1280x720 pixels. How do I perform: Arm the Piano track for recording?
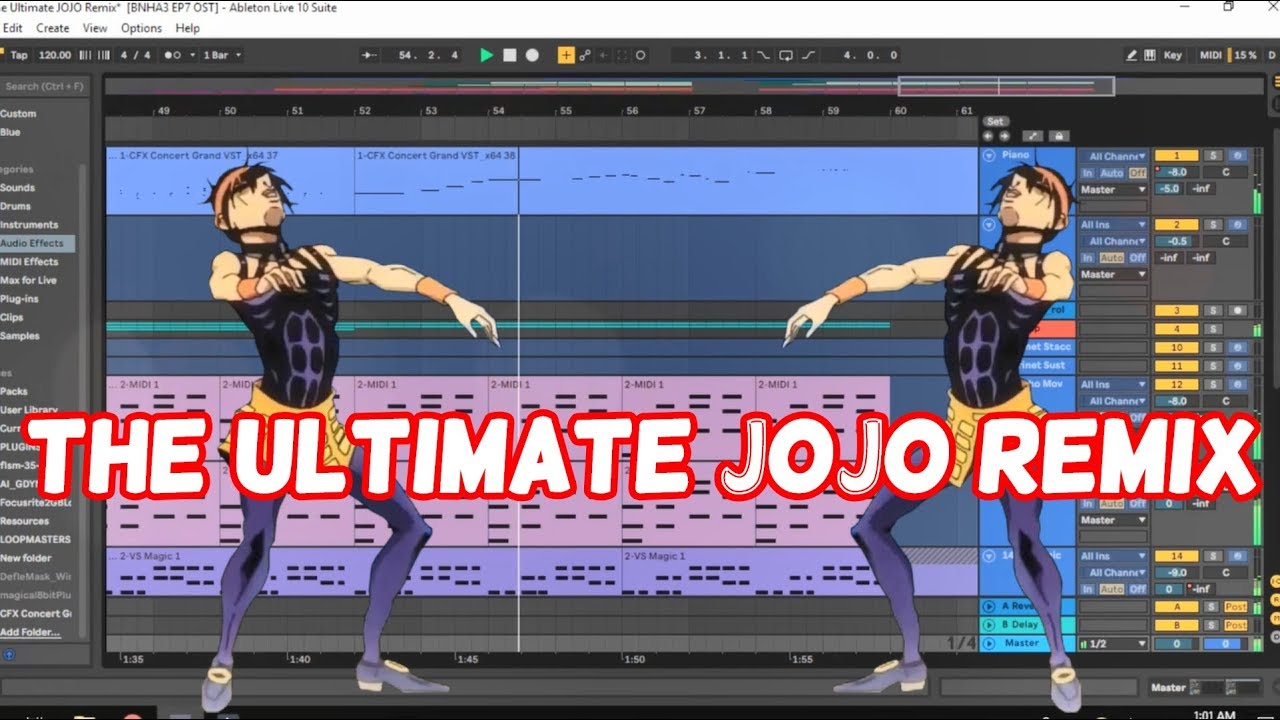click(1237, 156)
